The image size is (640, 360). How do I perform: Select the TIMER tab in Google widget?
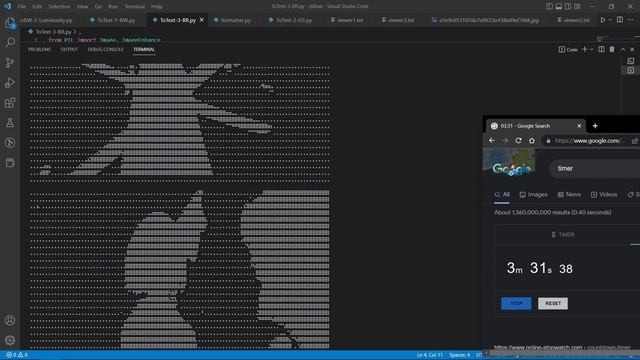point(563,235)
